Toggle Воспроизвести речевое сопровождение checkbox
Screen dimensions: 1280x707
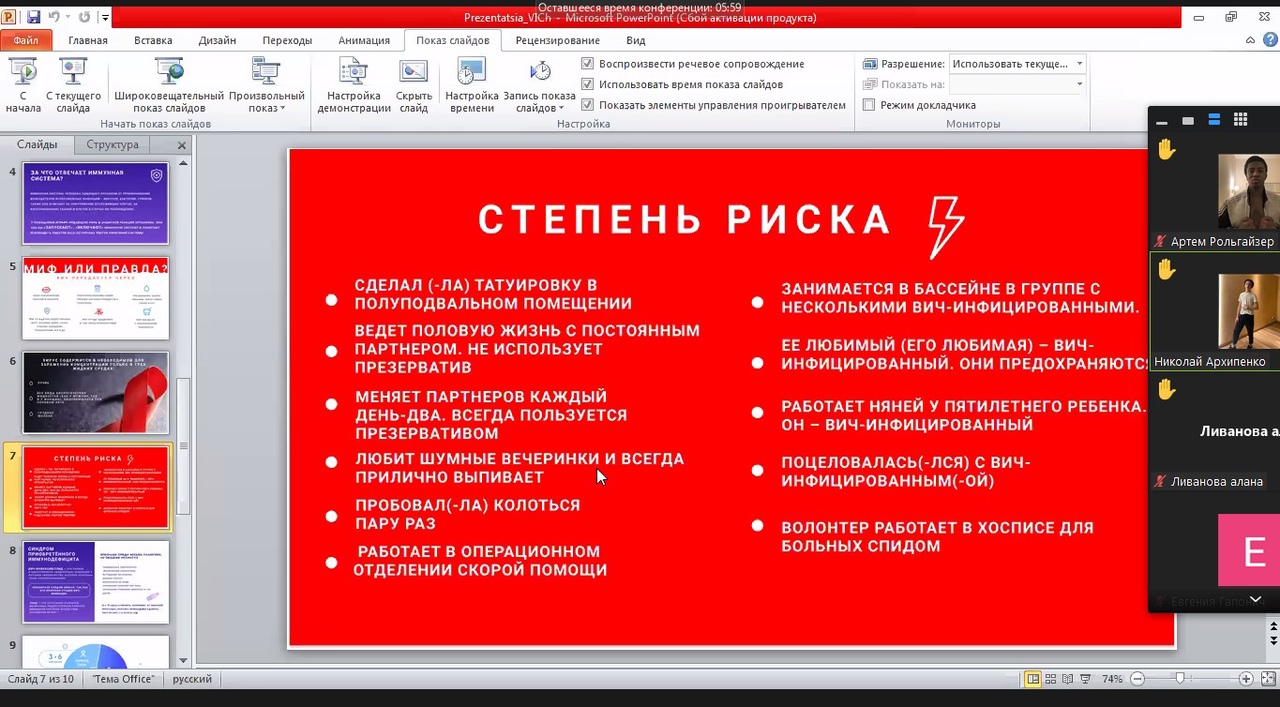[x=588, y=64]
